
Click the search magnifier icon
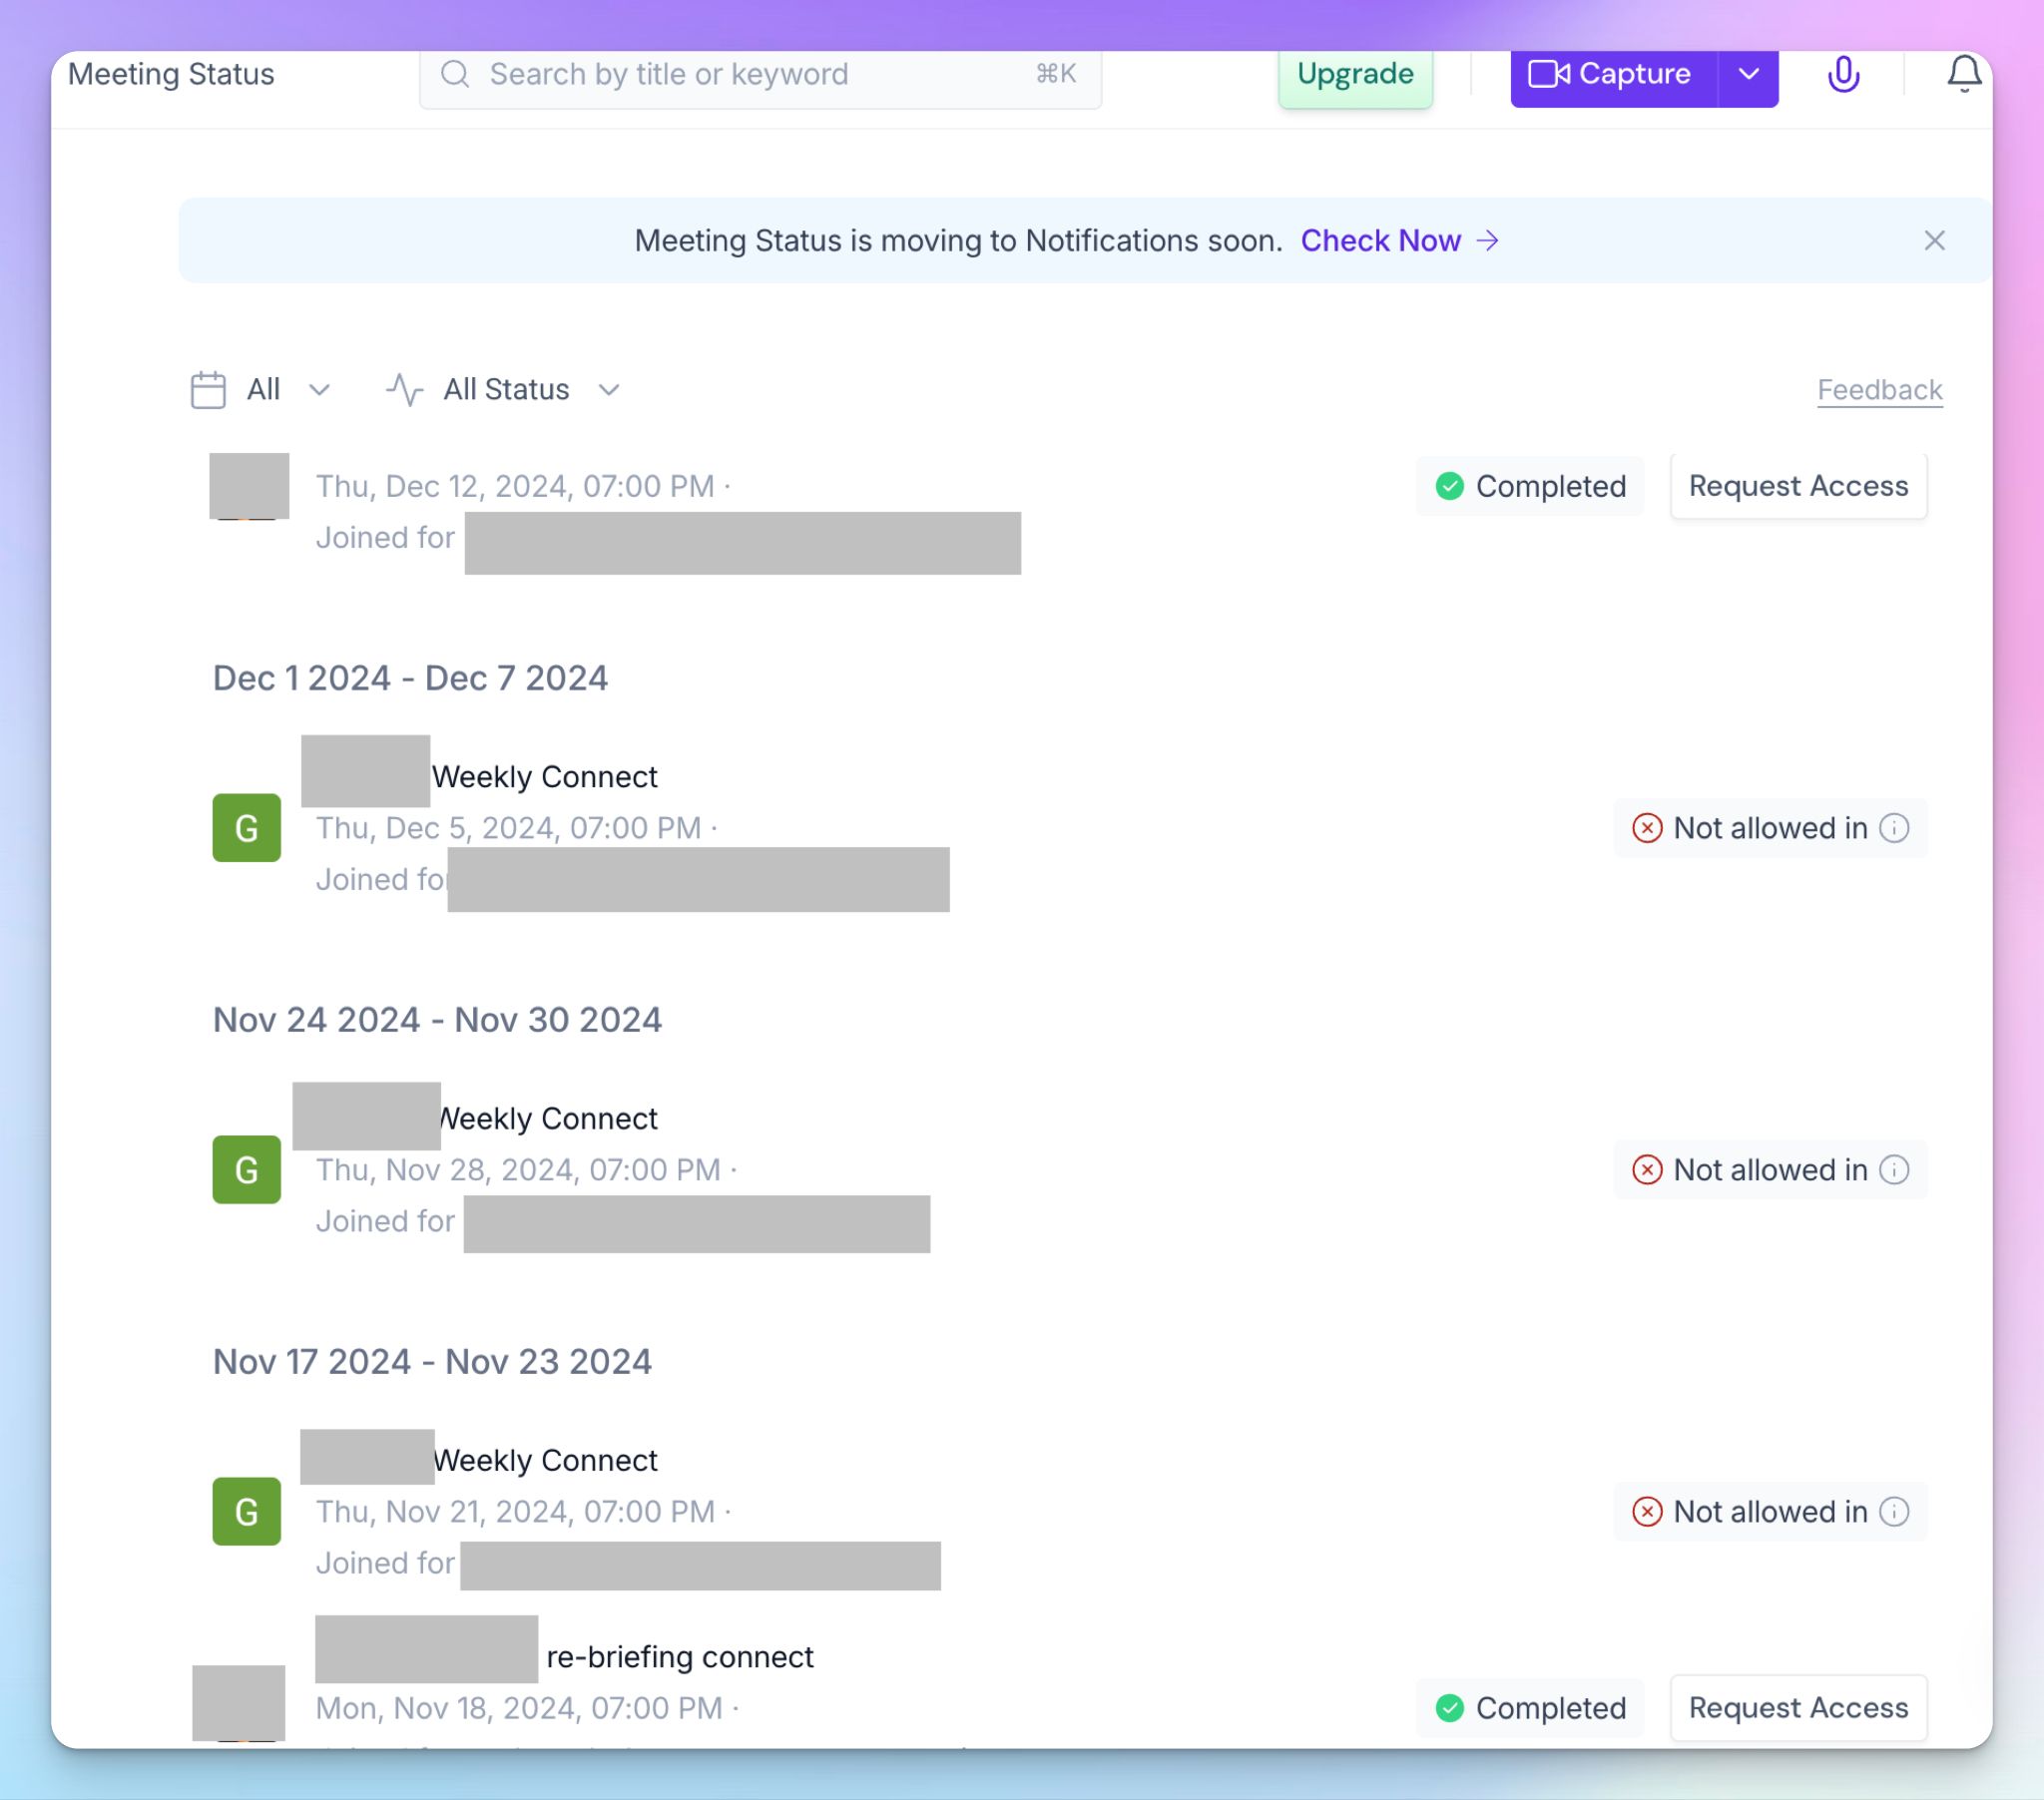(455, 74)
